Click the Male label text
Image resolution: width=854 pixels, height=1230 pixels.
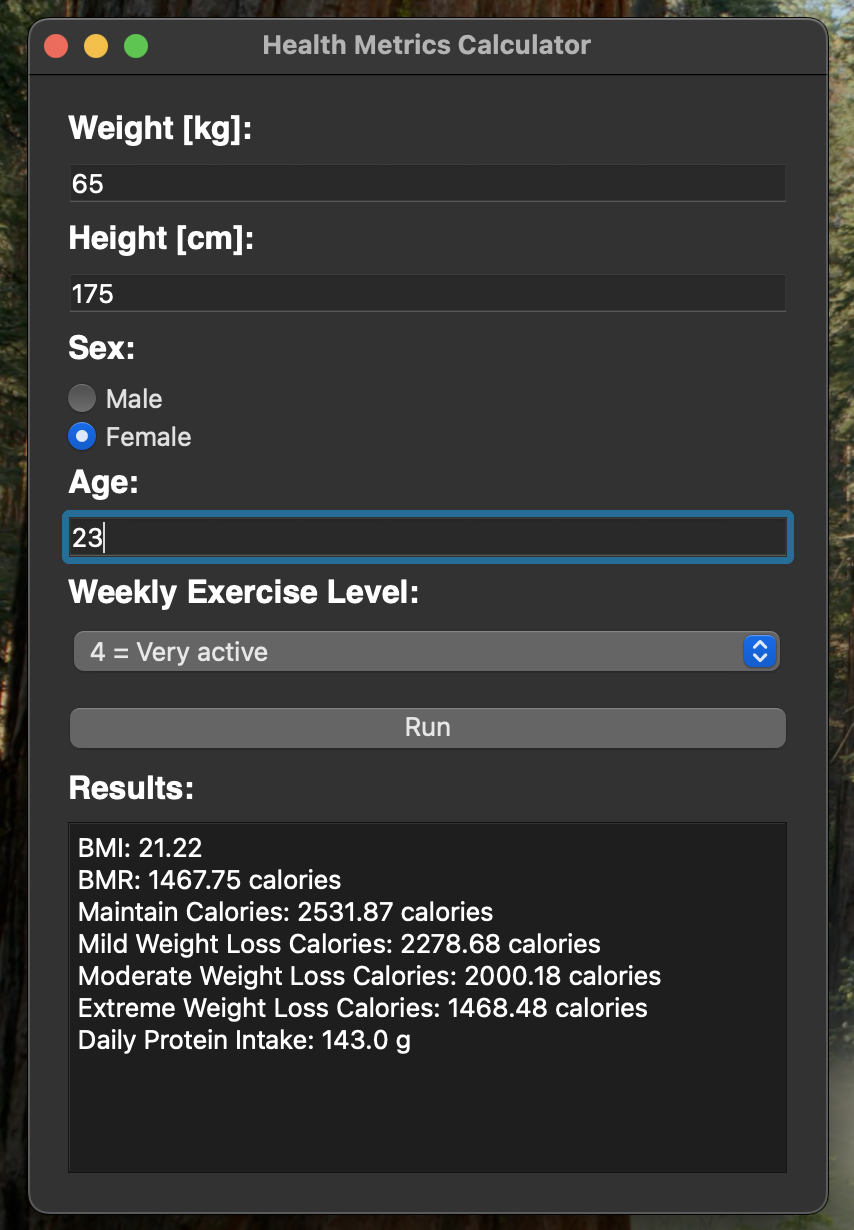pos(134,399)
